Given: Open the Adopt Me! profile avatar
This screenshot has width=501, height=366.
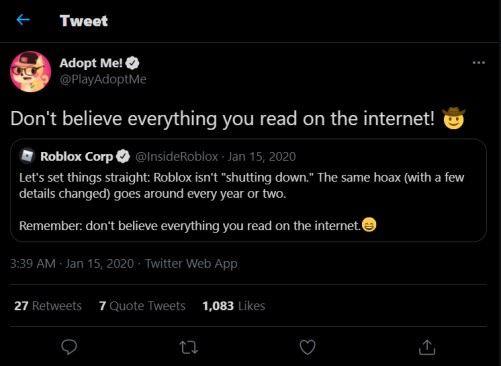Looking at the screenshot, I should click(x=31, y=71).
